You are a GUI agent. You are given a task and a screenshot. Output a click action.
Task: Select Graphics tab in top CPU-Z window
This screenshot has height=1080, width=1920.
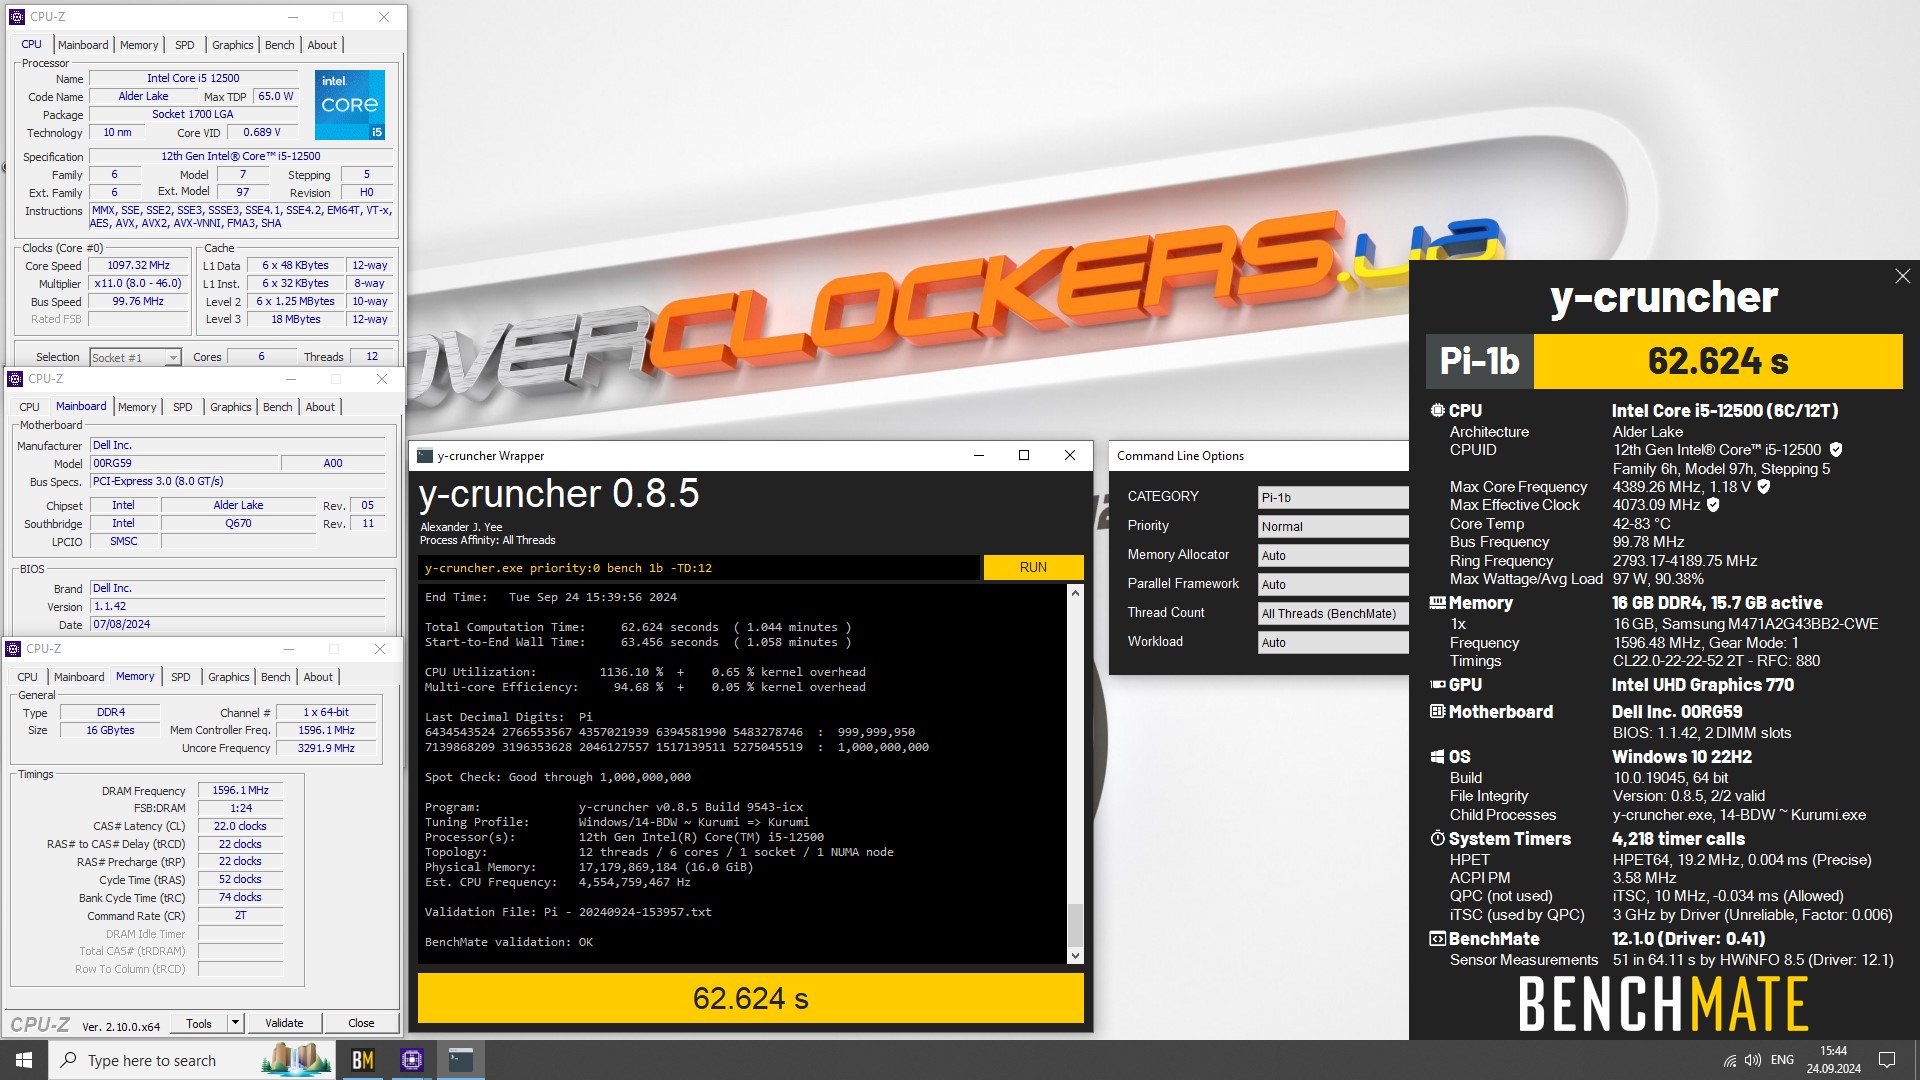[x=233, y=45]
